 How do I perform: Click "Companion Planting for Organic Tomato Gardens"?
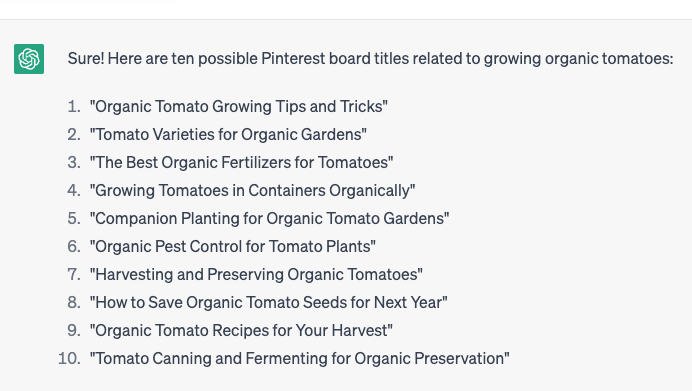coord(269,218)
